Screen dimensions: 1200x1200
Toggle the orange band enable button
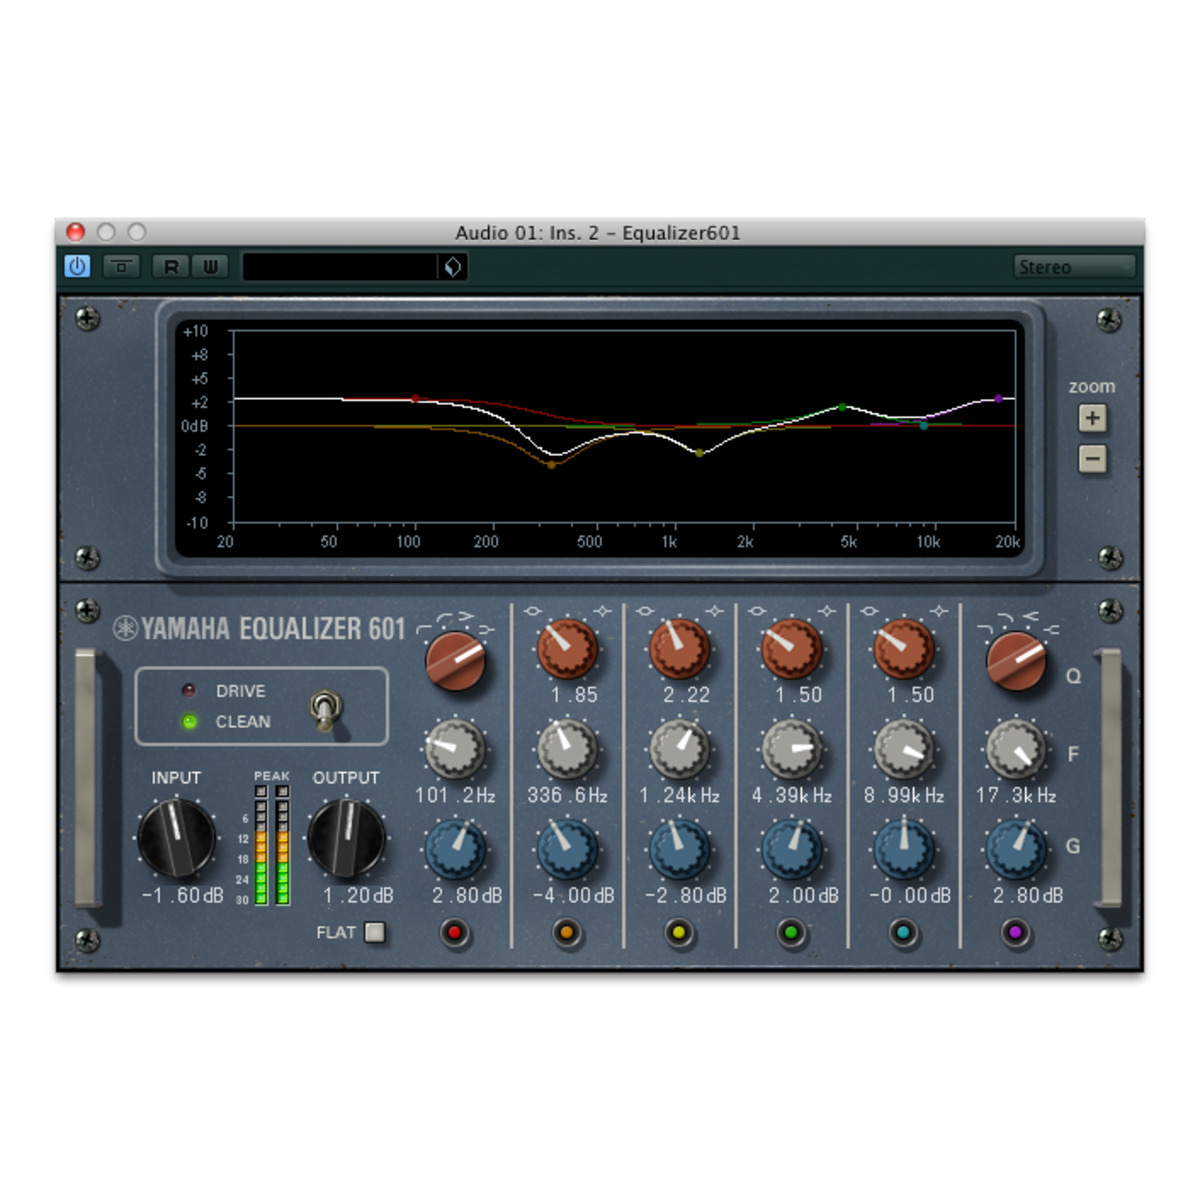[567, 933]
